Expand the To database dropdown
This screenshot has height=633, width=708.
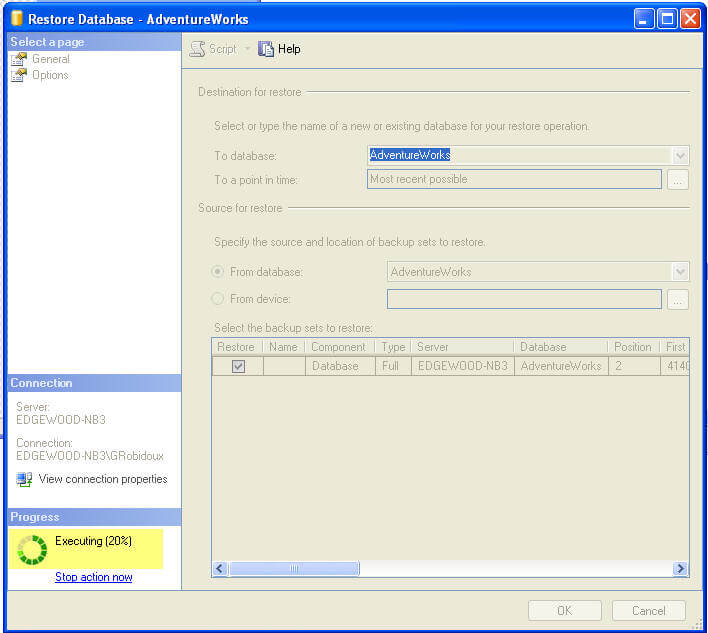coord(680,155)
